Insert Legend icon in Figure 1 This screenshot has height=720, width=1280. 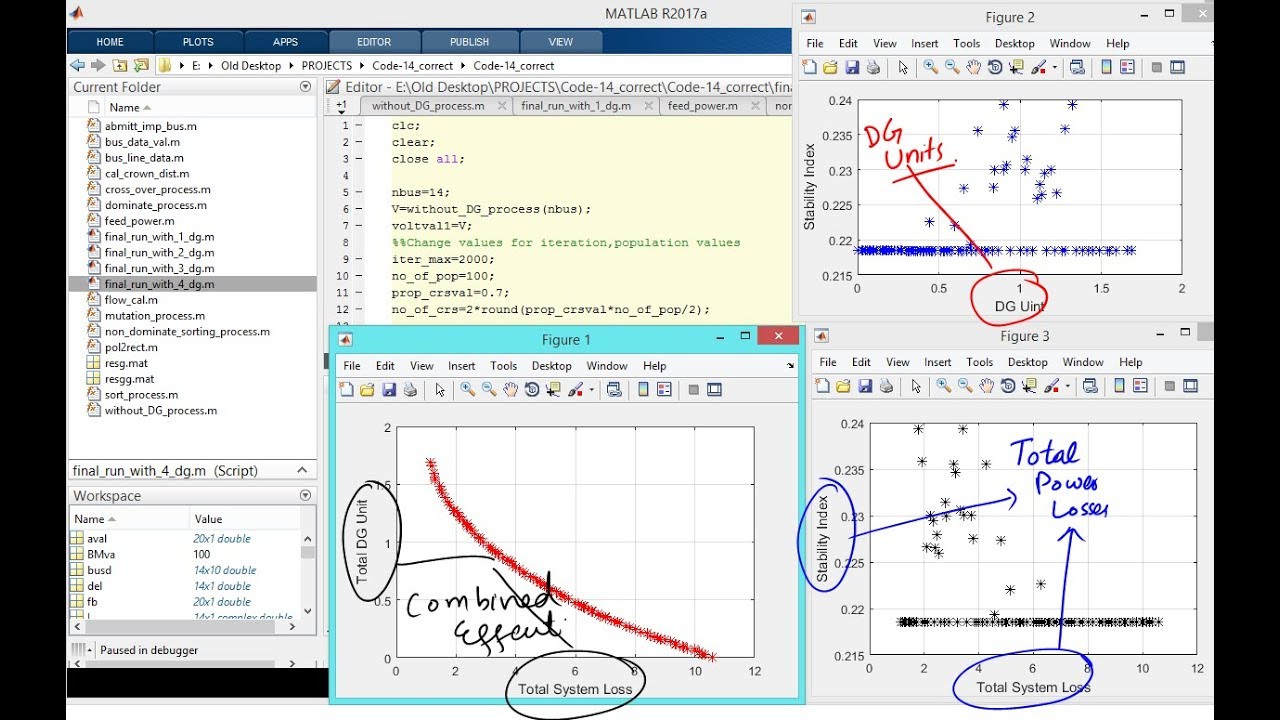pyautogui.click(x=665, y=390)
